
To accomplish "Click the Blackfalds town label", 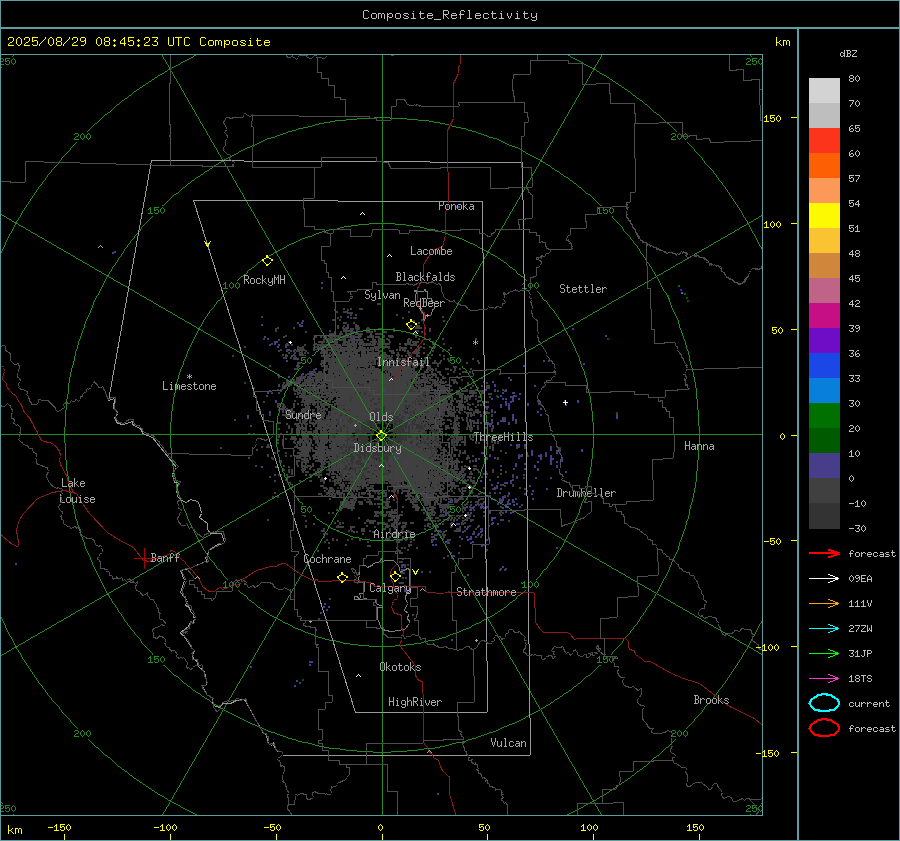I will pos(425,277).
